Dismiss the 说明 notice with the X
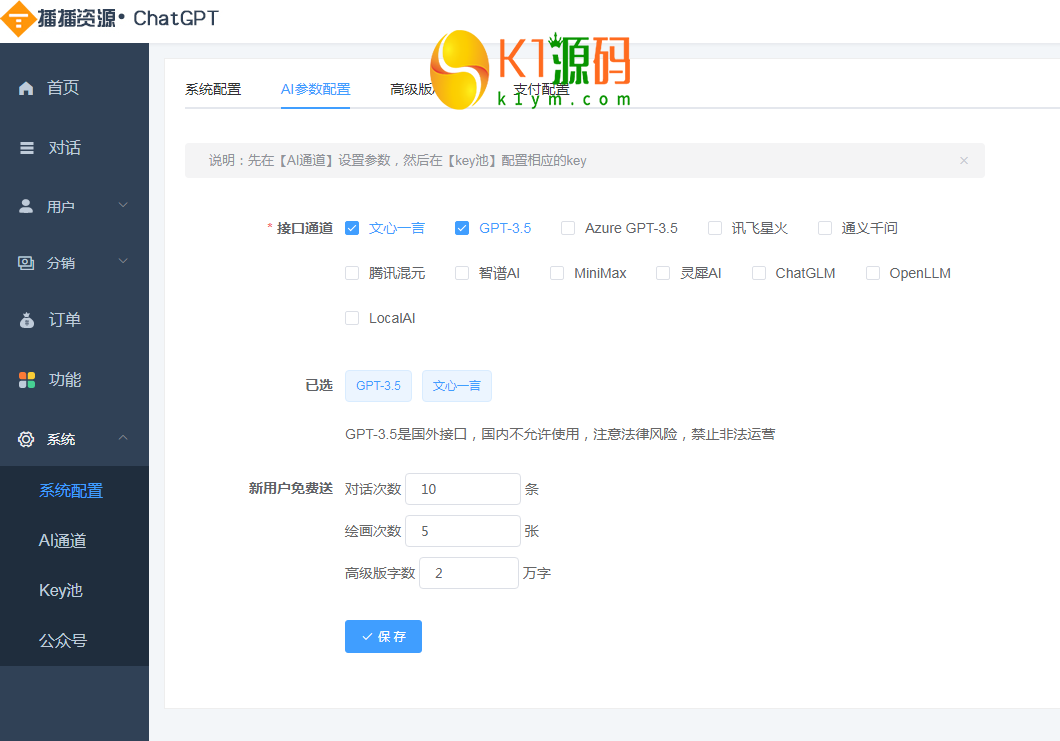 [x=964, y=160]
